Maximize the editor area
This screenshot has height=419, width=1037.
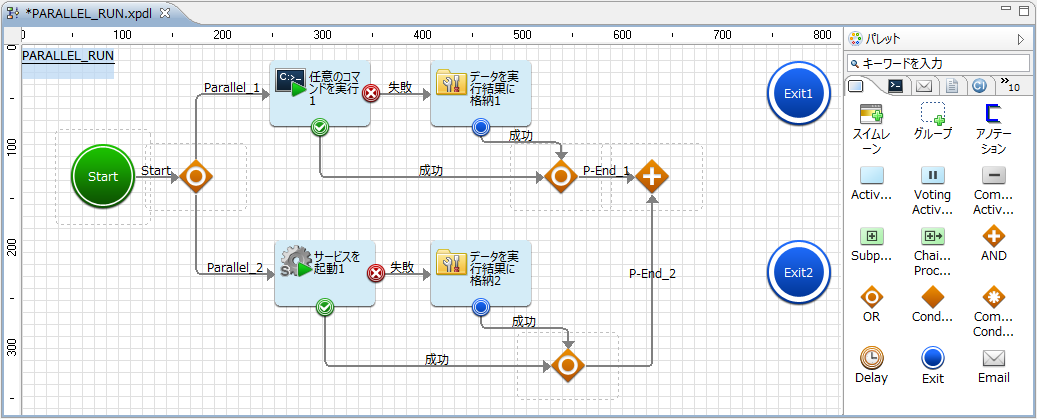[1024, 9]
